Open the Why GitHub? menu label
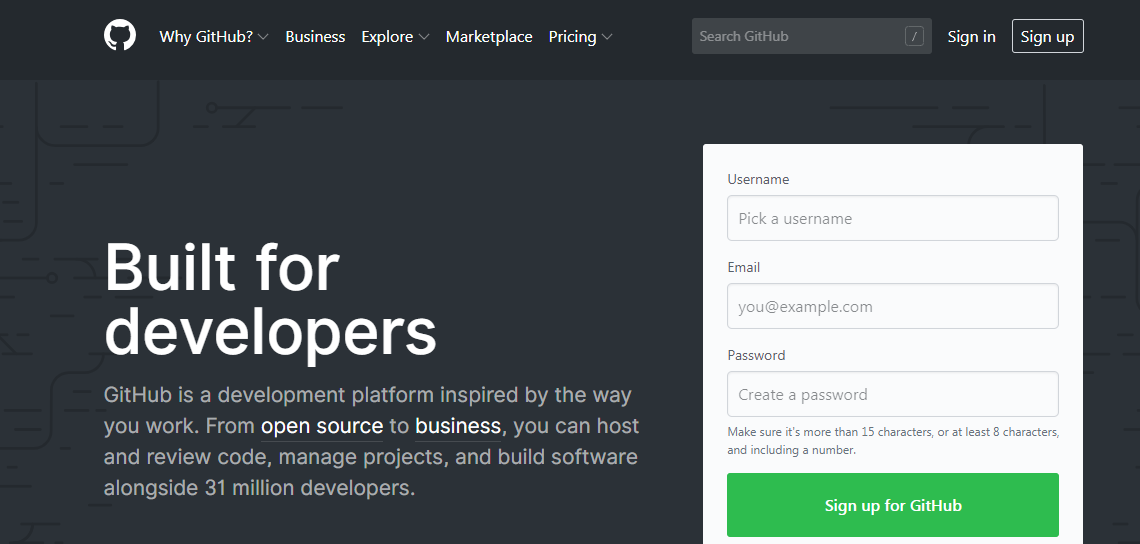The height and width of the screenshot is (544, 1140). [206, 37]
